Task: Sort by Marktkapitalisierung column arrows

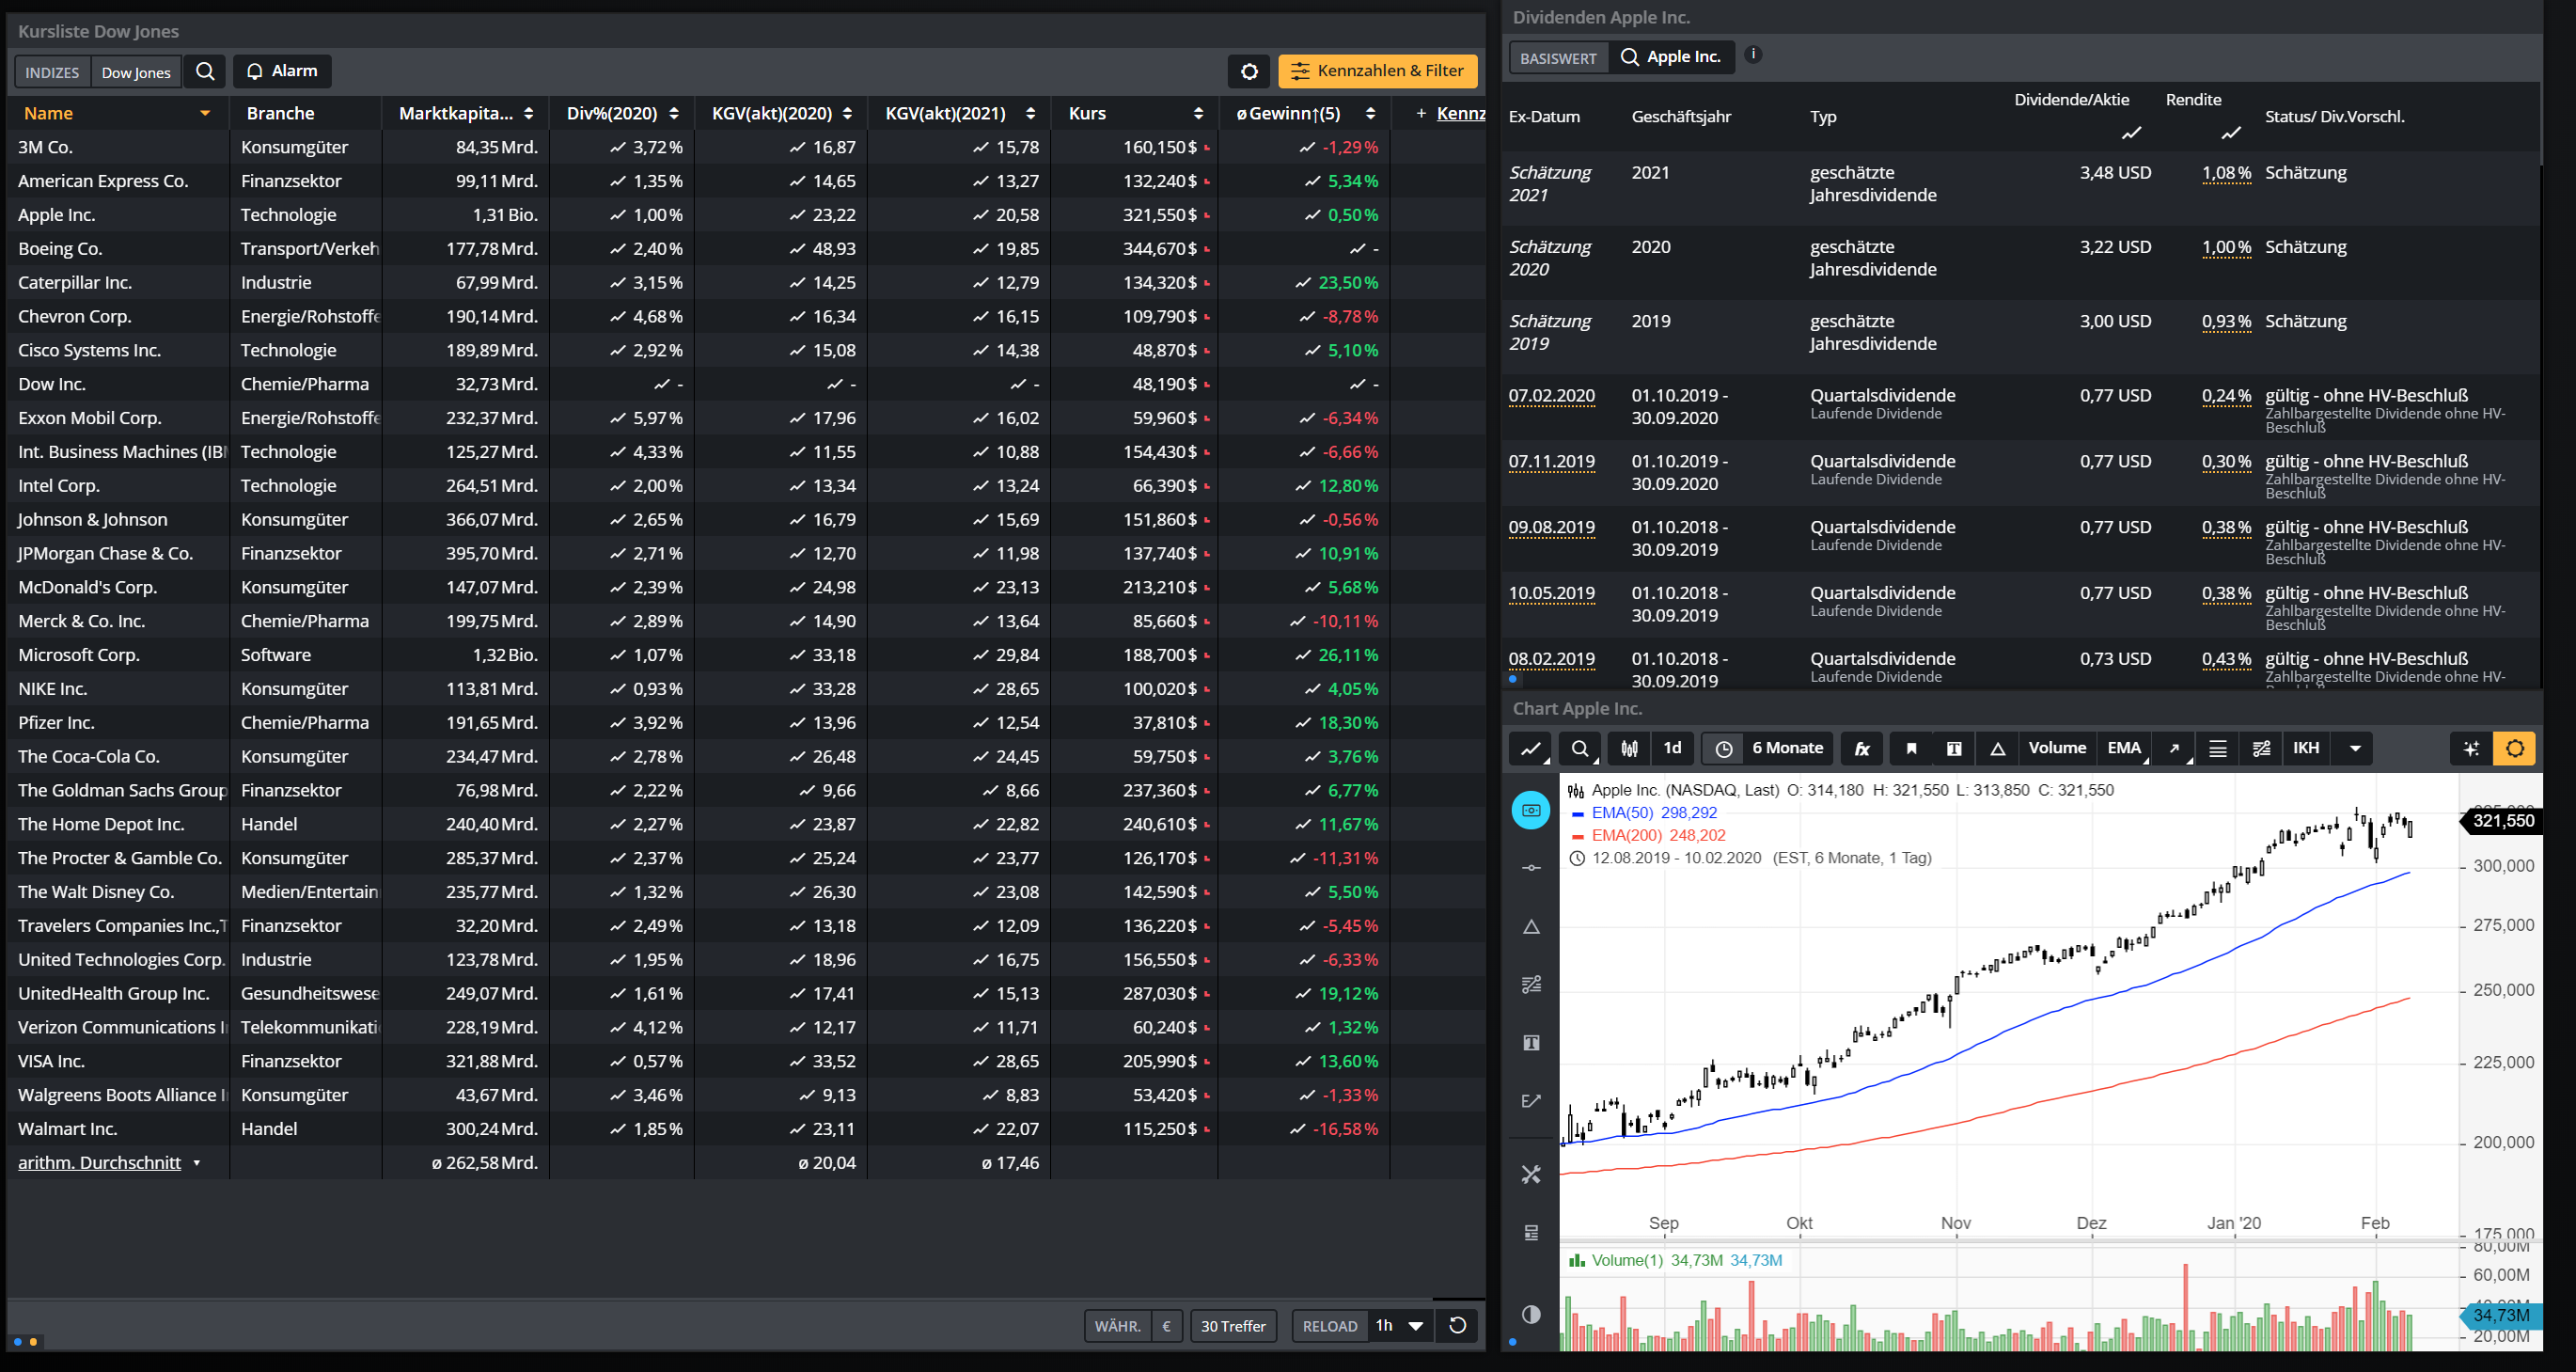Action: (528, 113)
